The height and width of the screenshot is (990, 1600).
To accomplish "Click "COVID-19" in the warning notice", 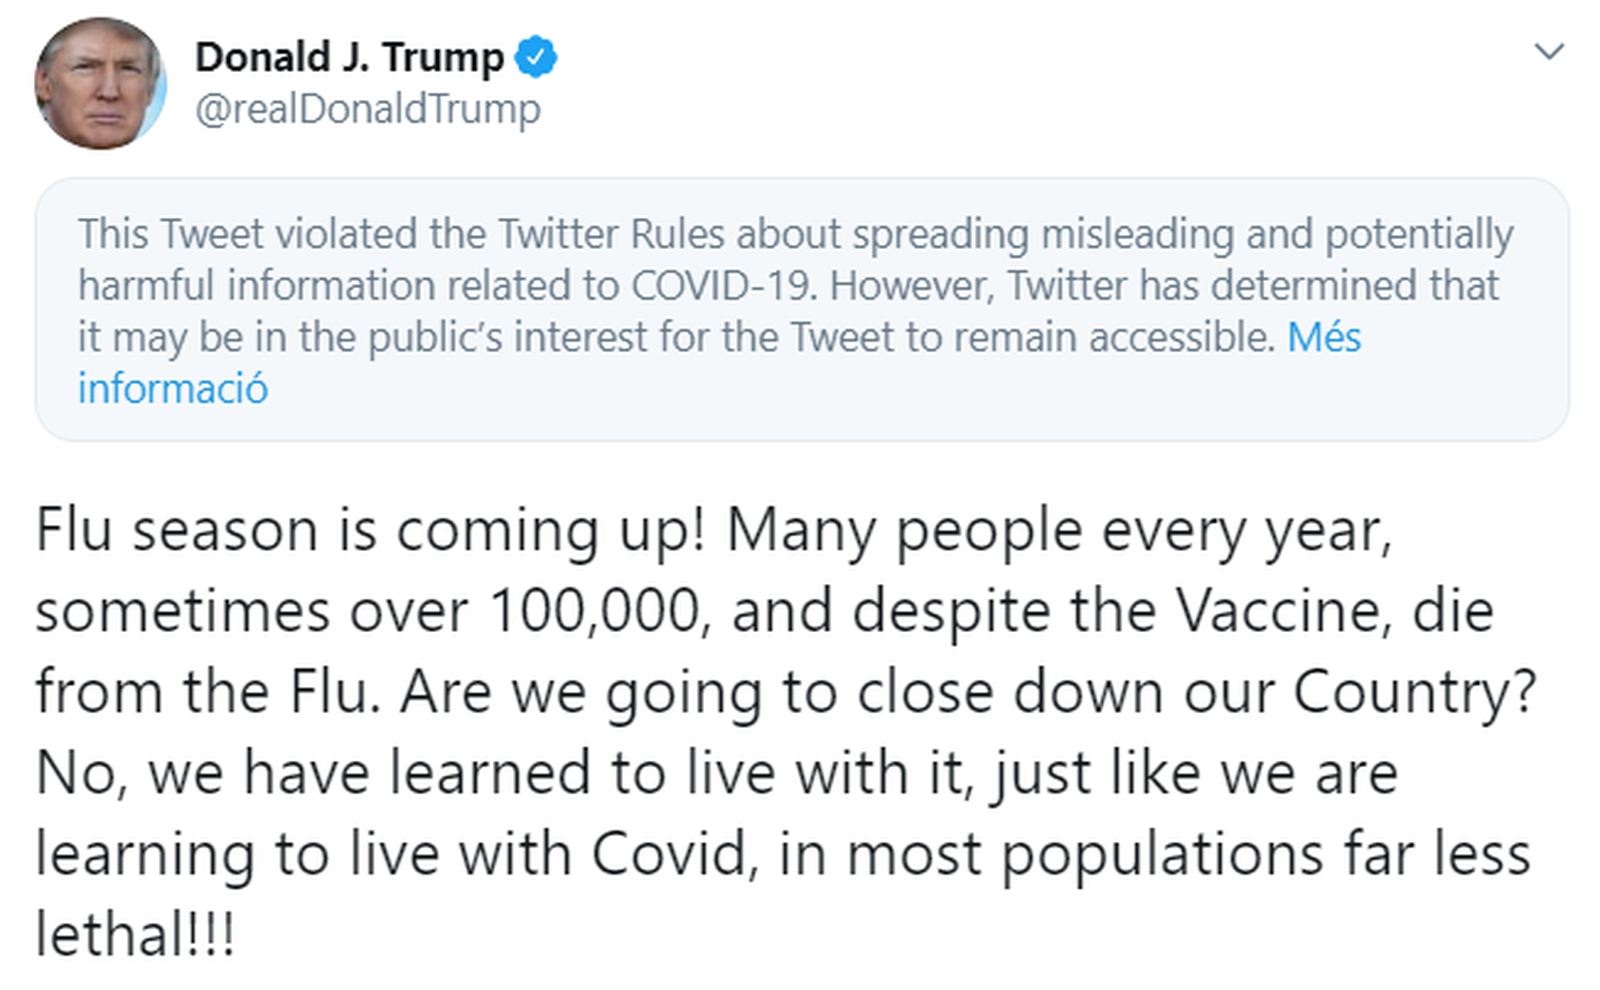I will 724,286.
